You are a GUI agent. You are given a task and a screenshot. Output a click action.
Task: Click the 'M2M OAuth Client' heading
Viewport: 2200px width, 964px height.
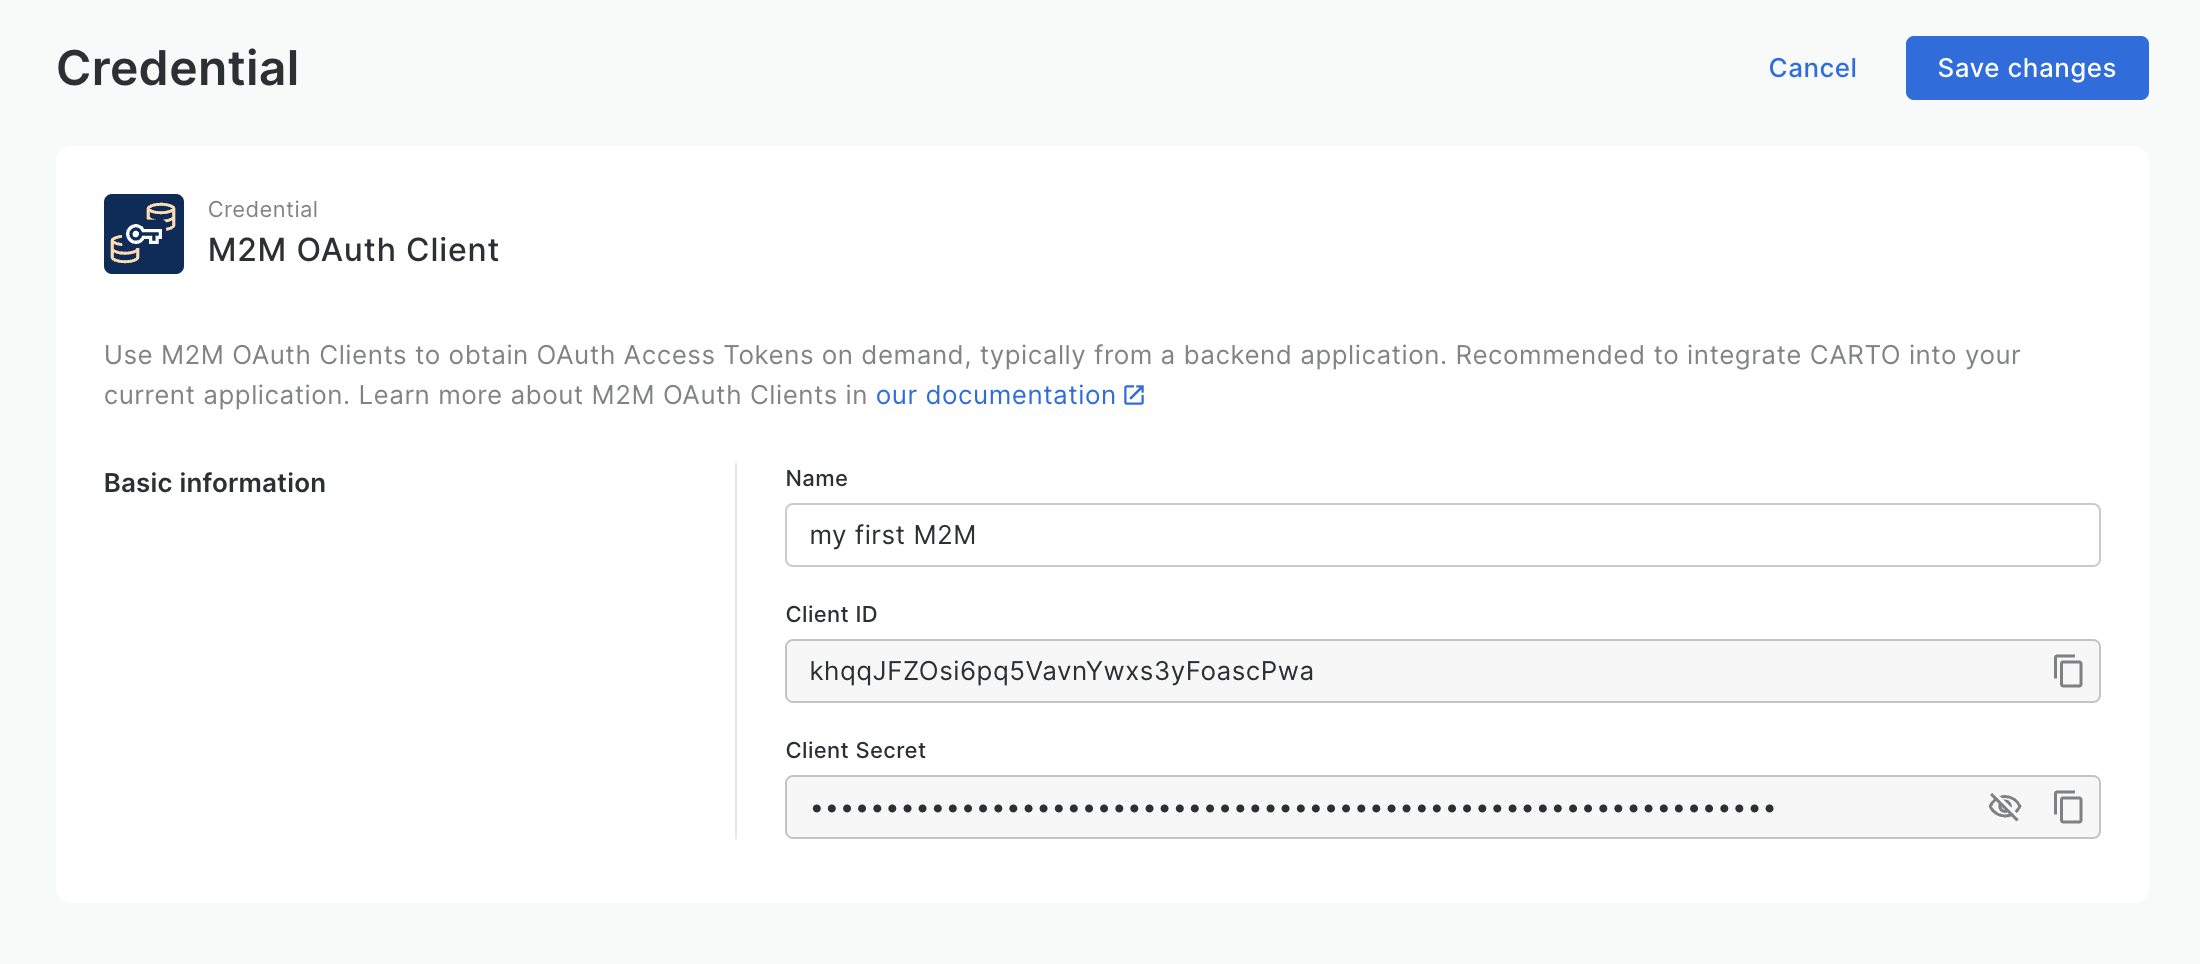click(353, 250)
